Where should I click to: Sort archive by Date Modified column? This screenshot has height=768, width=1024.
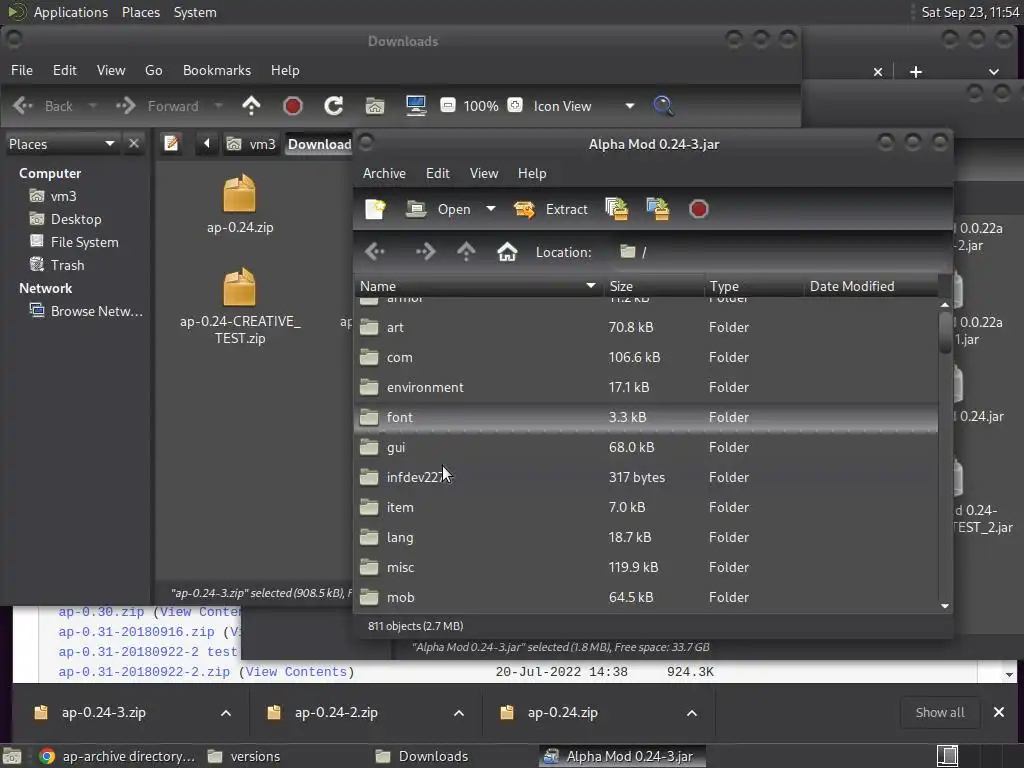(x=871, y=286)
